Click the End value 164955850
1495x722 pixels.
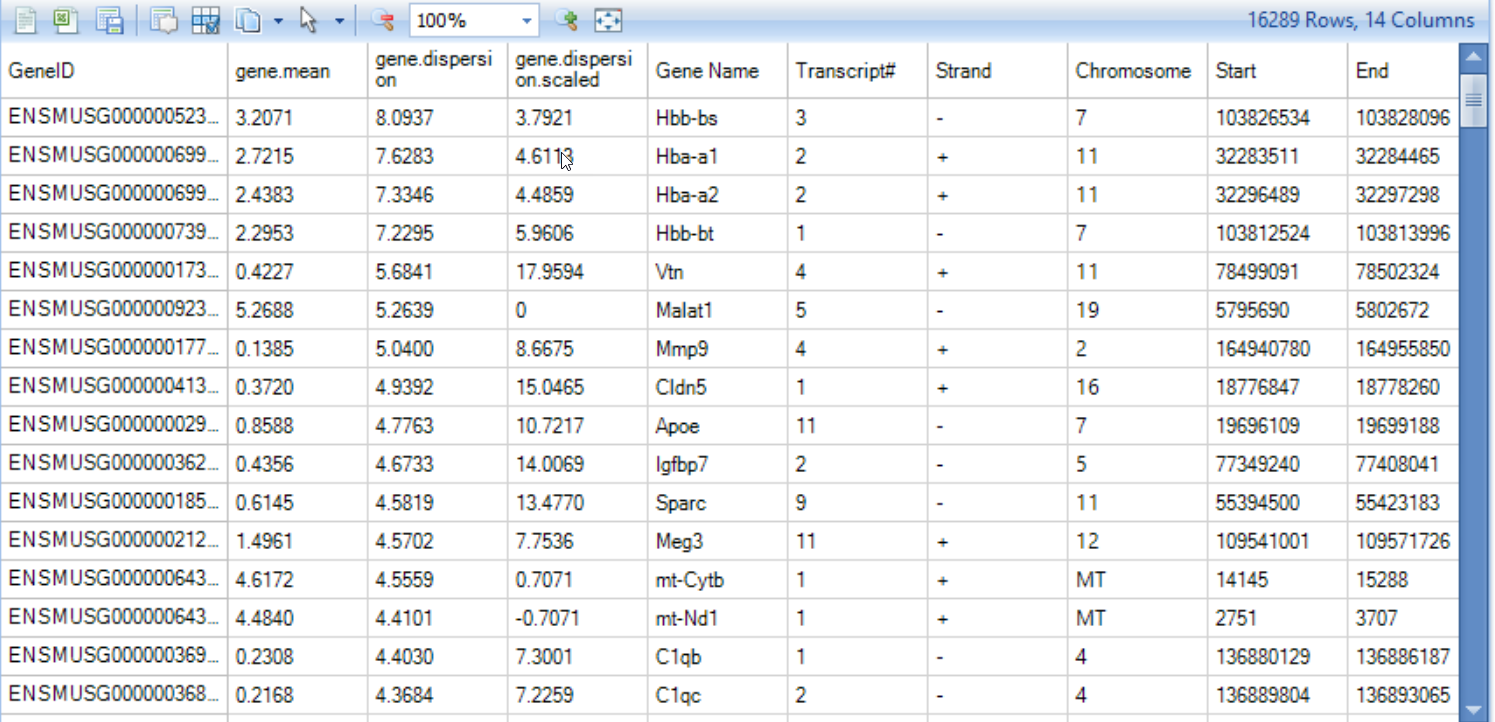(x=1403, y=349)
